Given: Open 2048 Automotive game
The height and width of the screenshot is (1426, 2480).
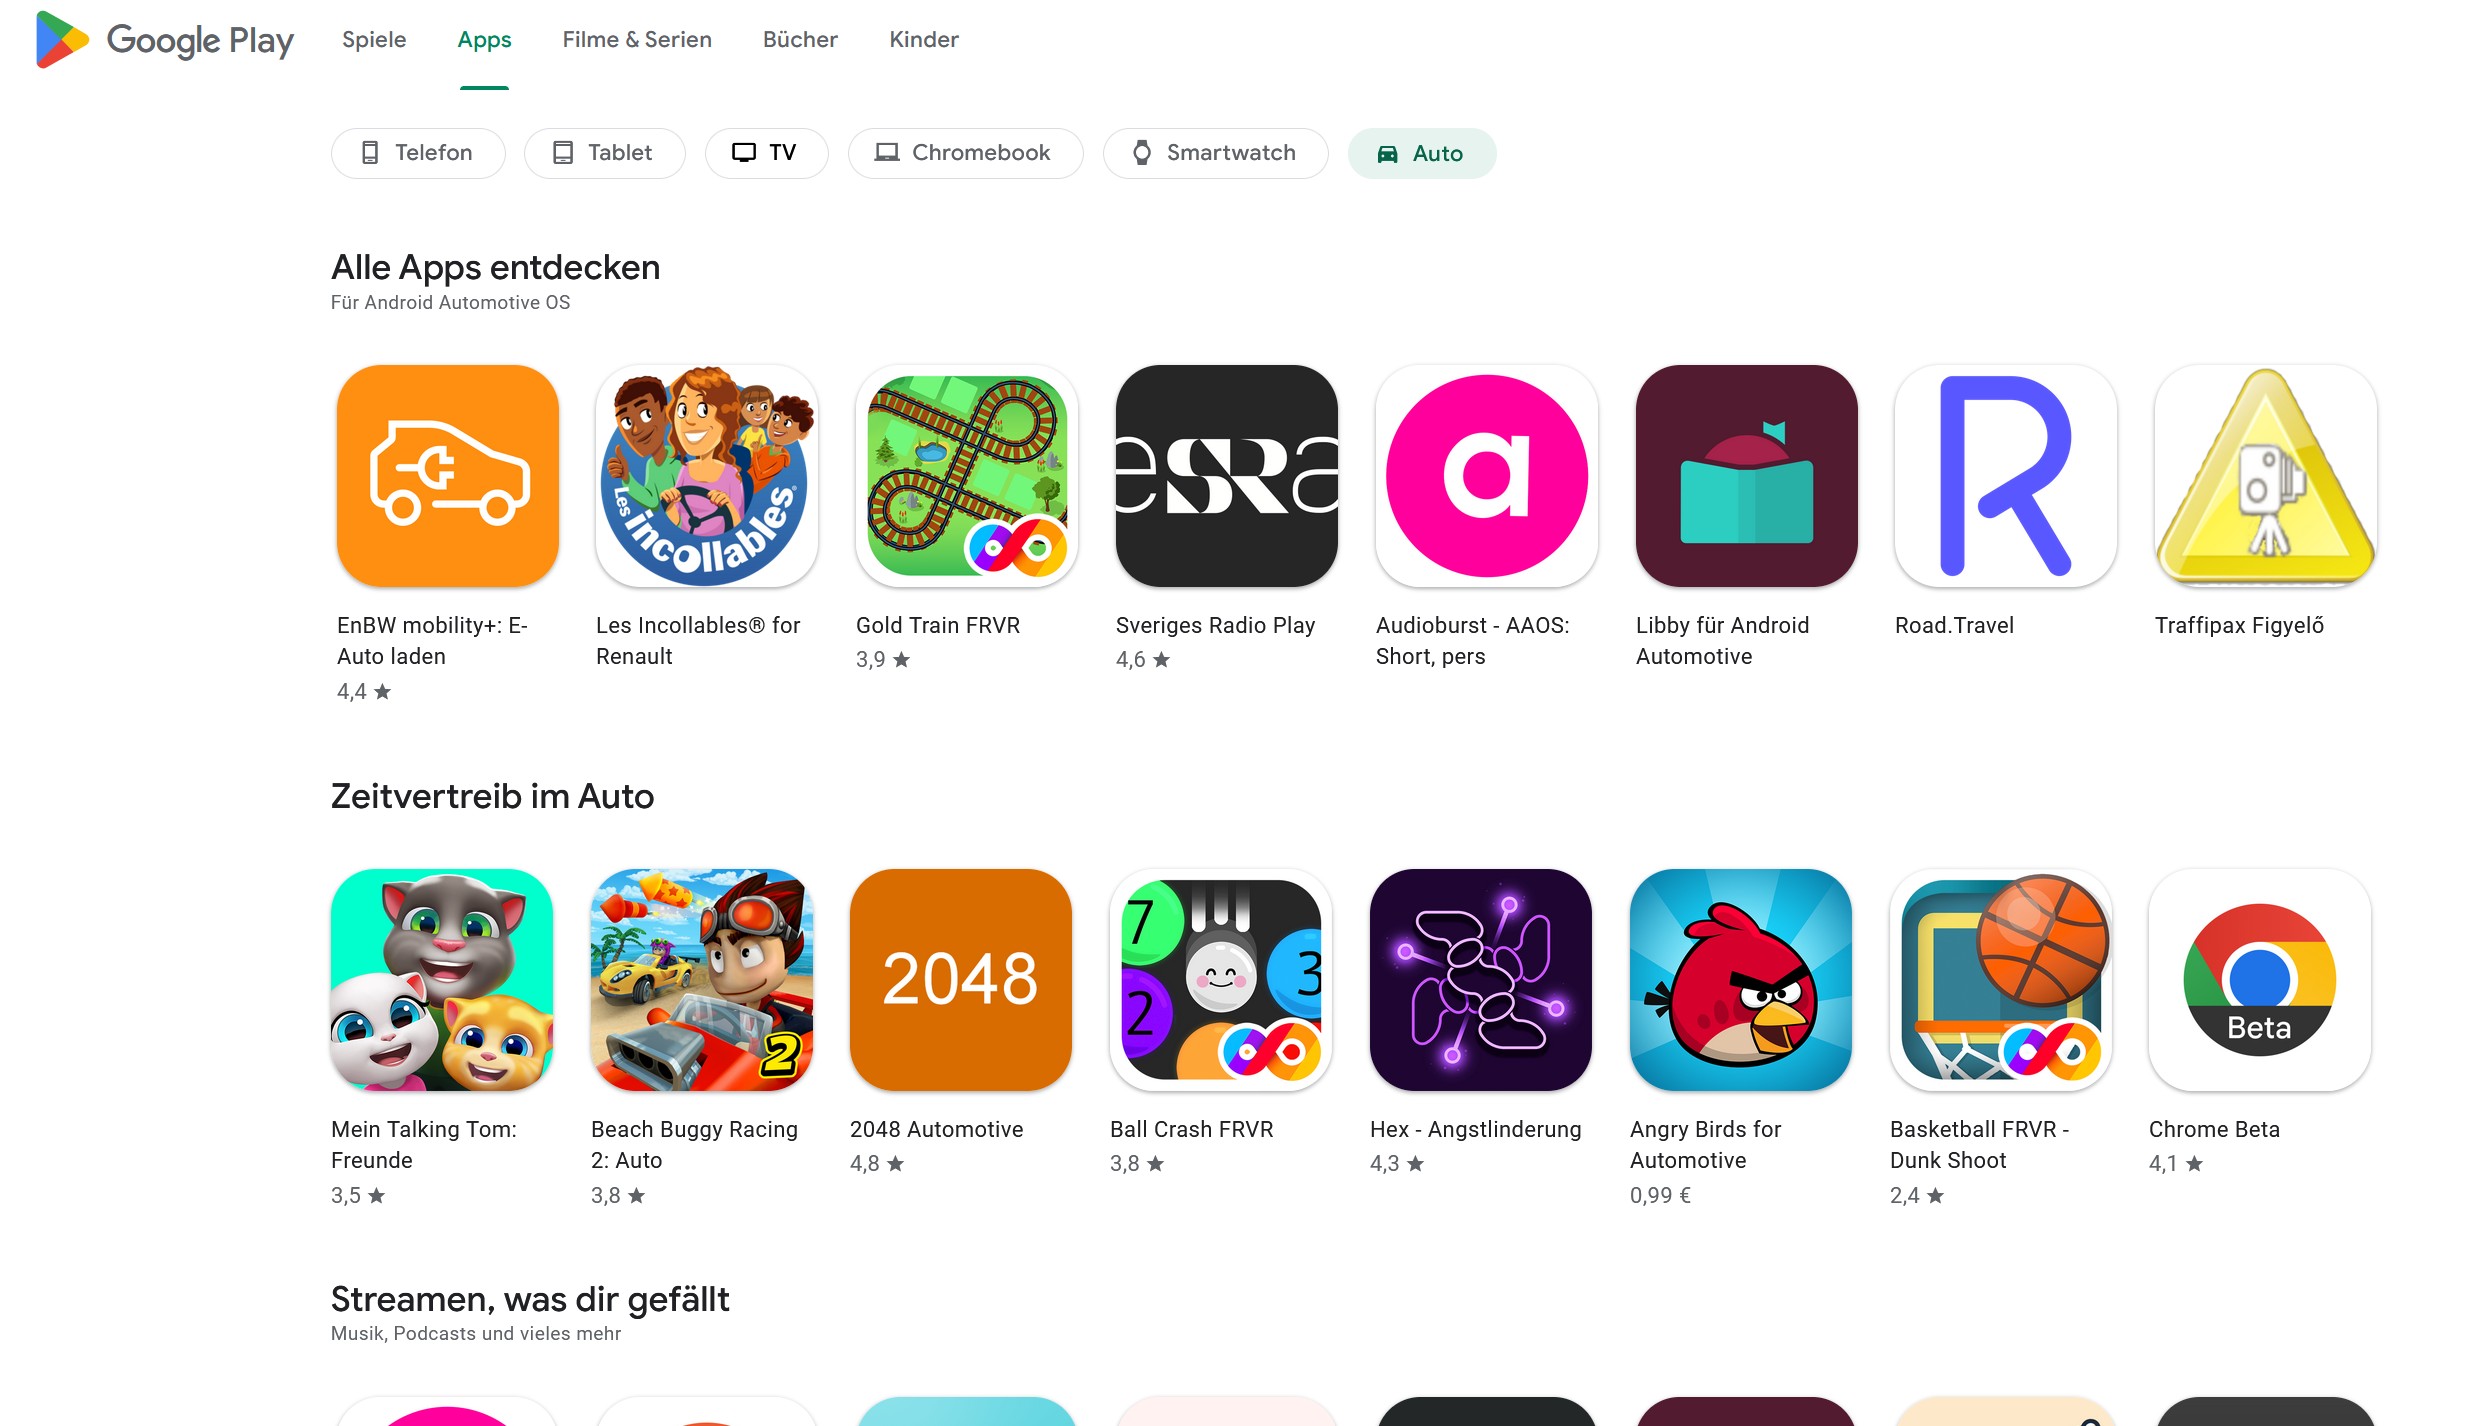Looking at the screenshot, I should pos(964,978).
